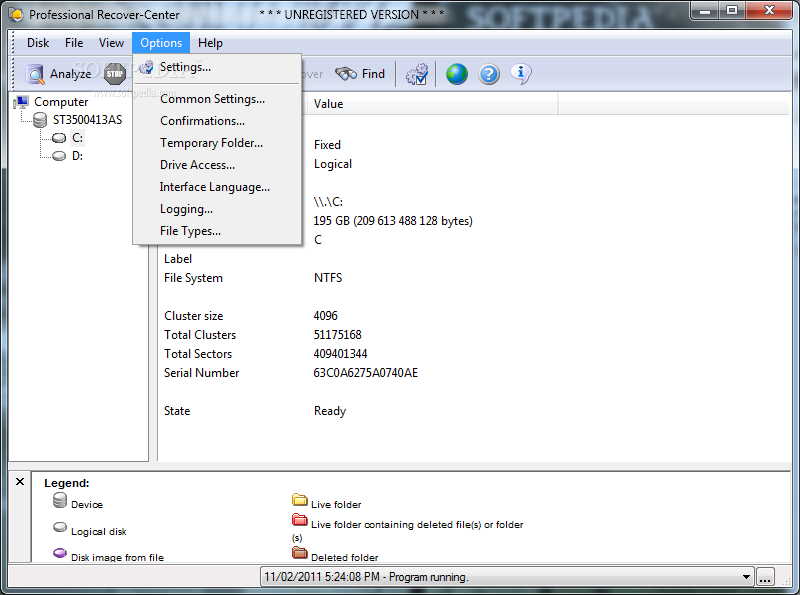The width and height of the screenshot is (800, 595).
Task: Click the Analyze toolbar label
Action: pyautogui.click(x=70, y=74)
